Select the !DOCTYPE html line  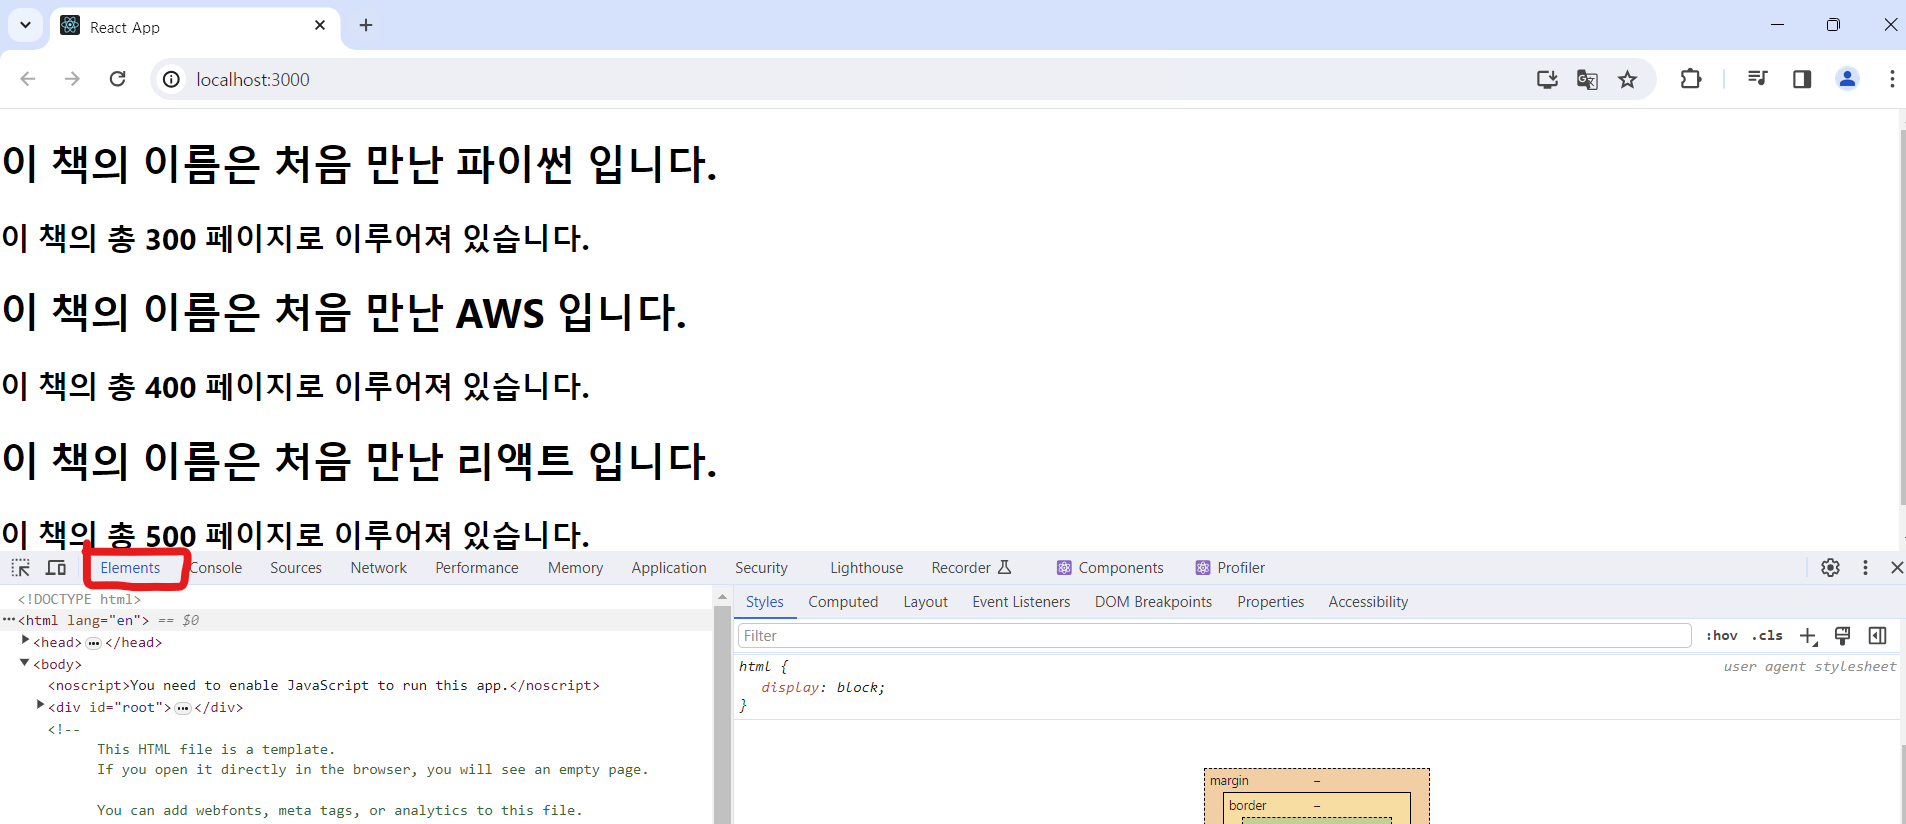coord(79,599)
